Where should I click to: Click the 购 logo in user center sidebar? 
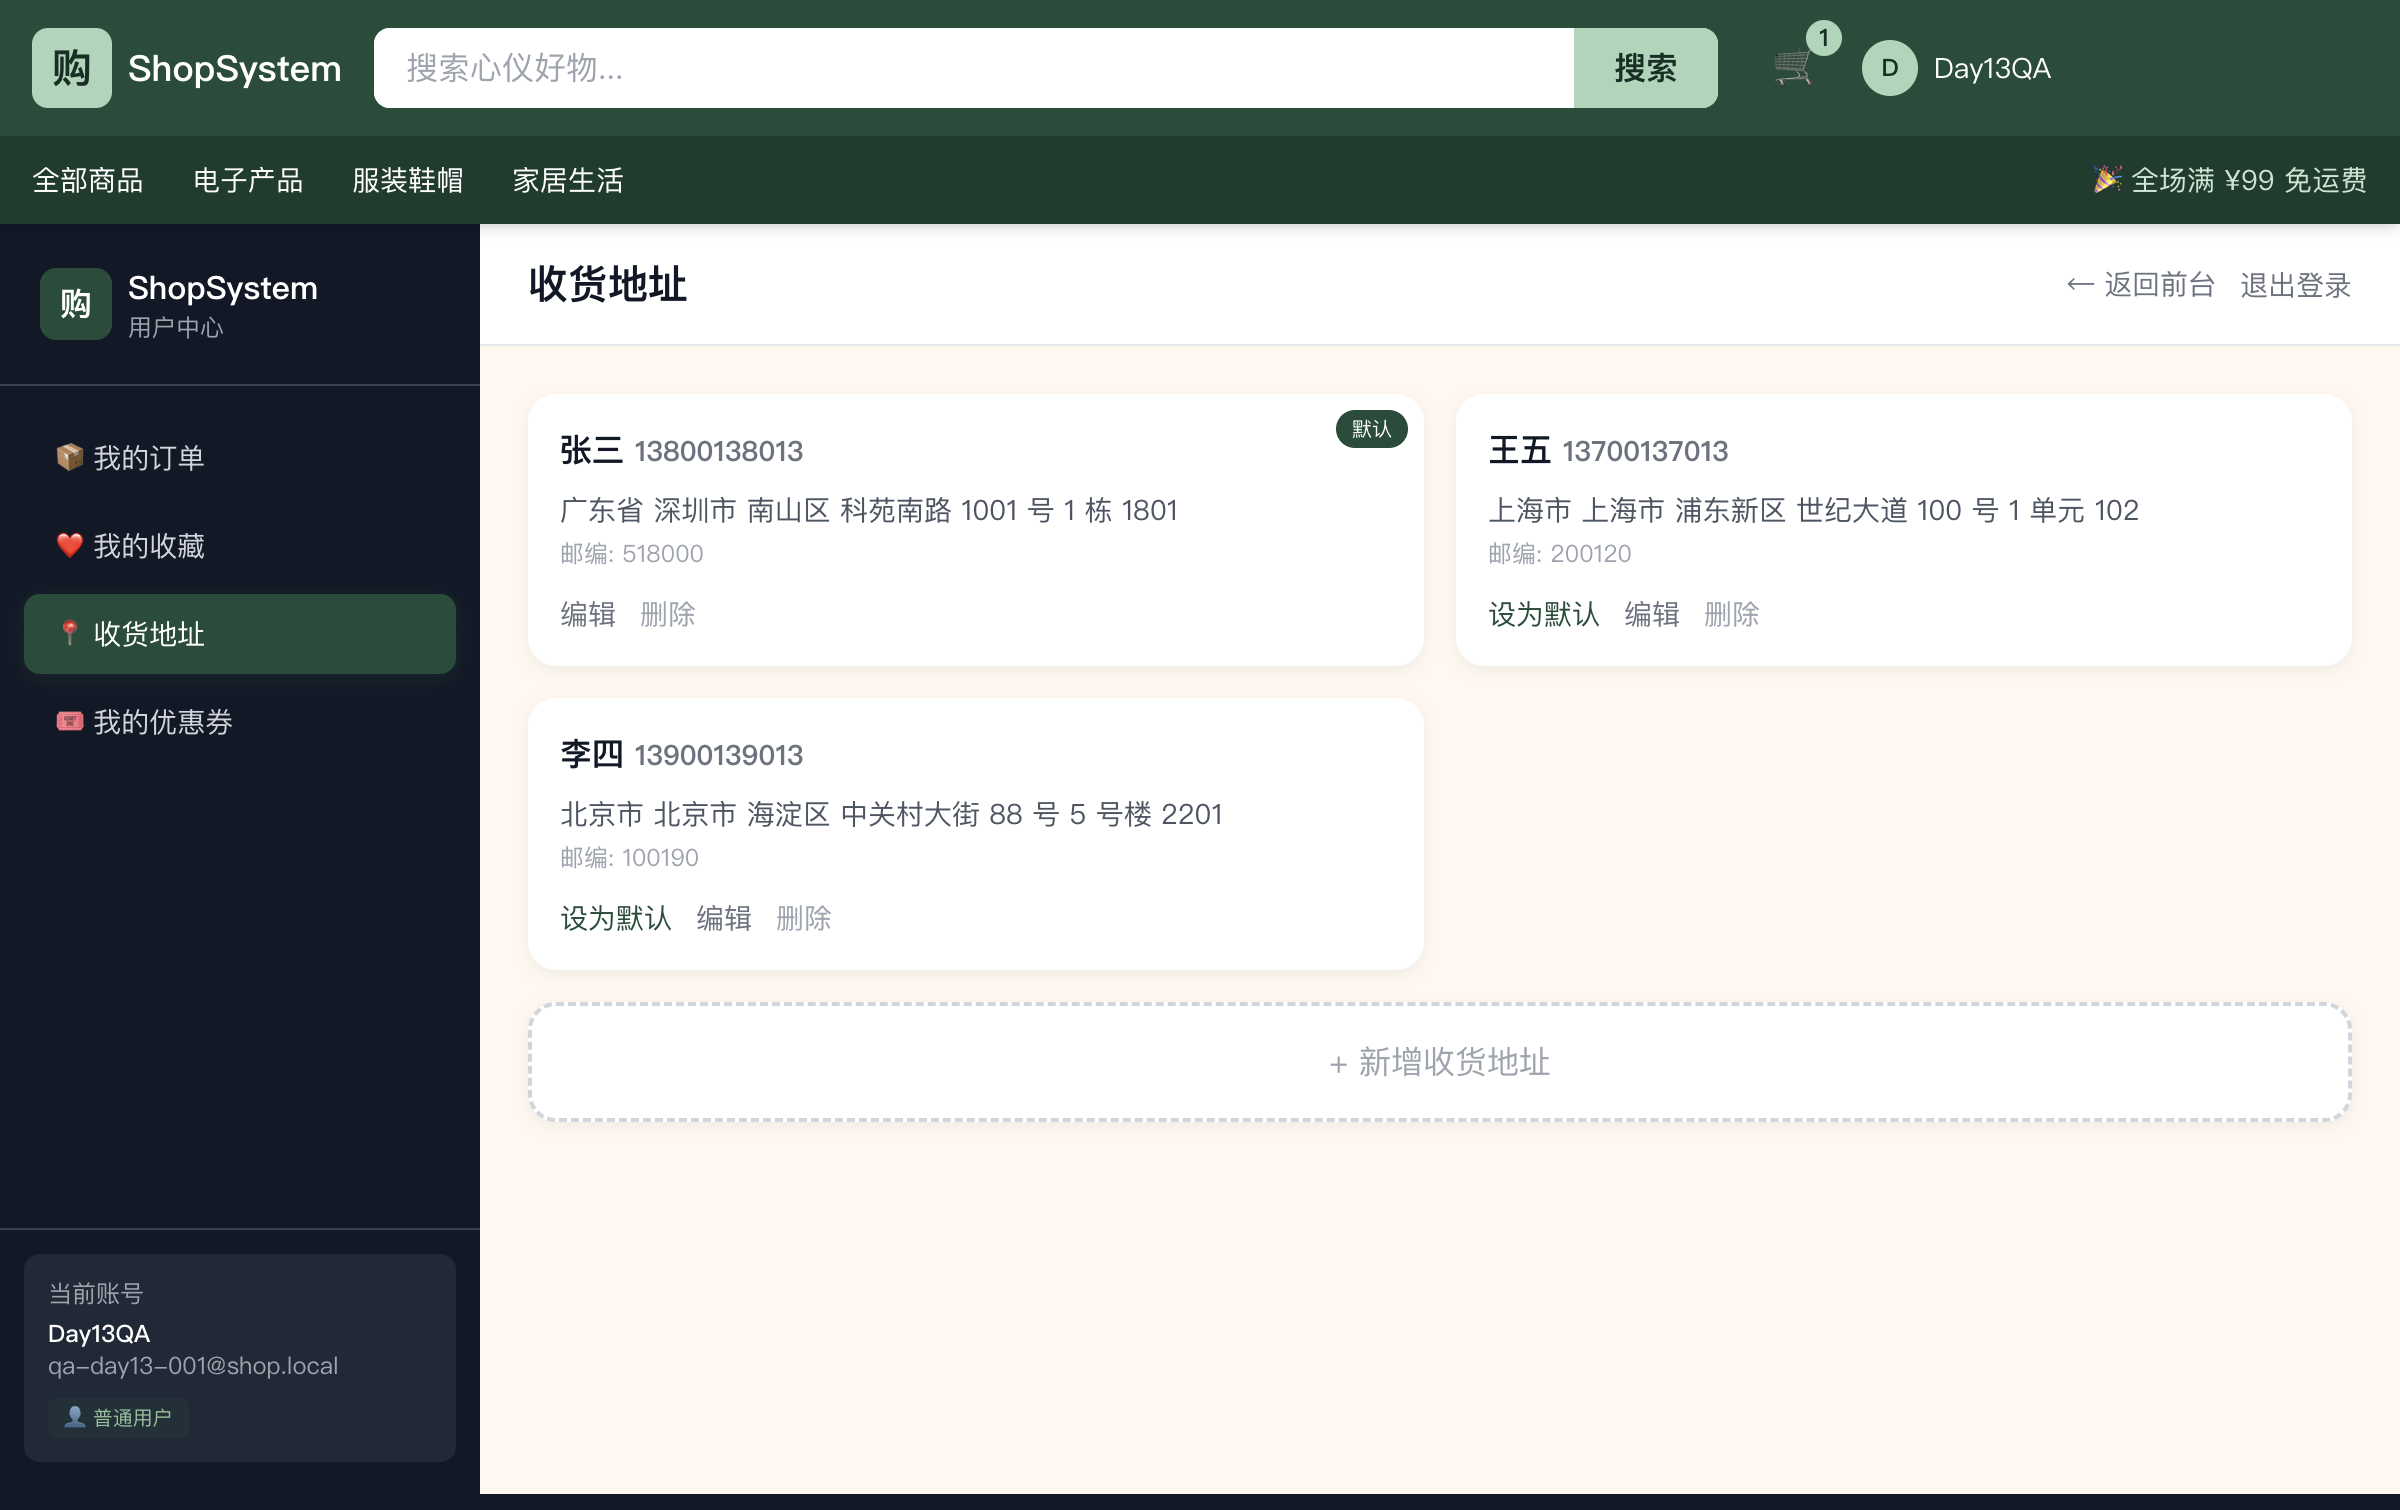click(x=76, y=304)
